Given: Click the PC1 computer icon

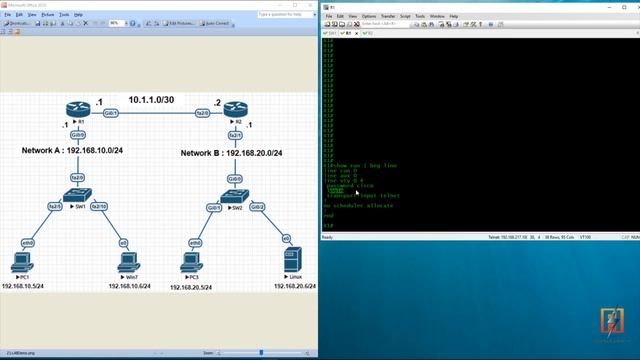Looking at the screenshot, I should (x=22, y=263).
